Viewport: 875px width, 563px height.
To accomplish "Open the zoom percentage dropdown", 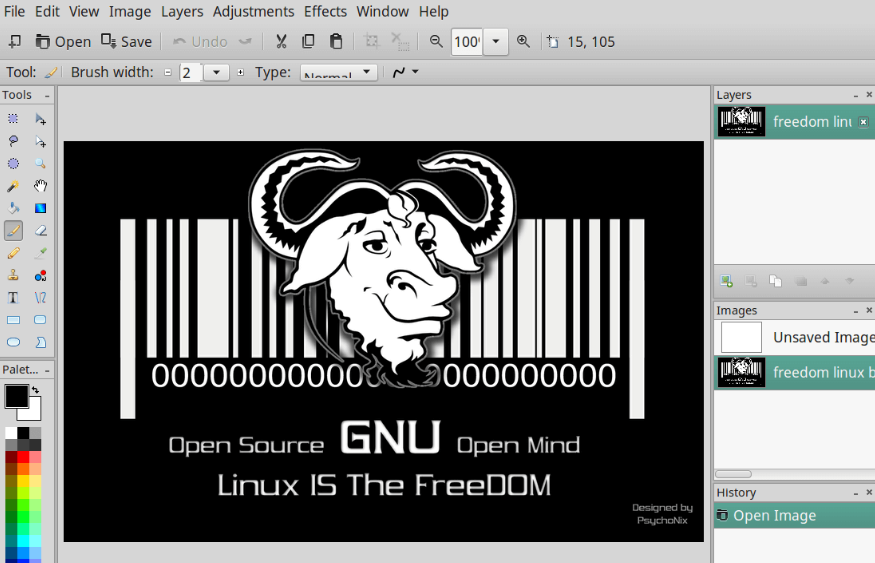I will pos(496,41).
